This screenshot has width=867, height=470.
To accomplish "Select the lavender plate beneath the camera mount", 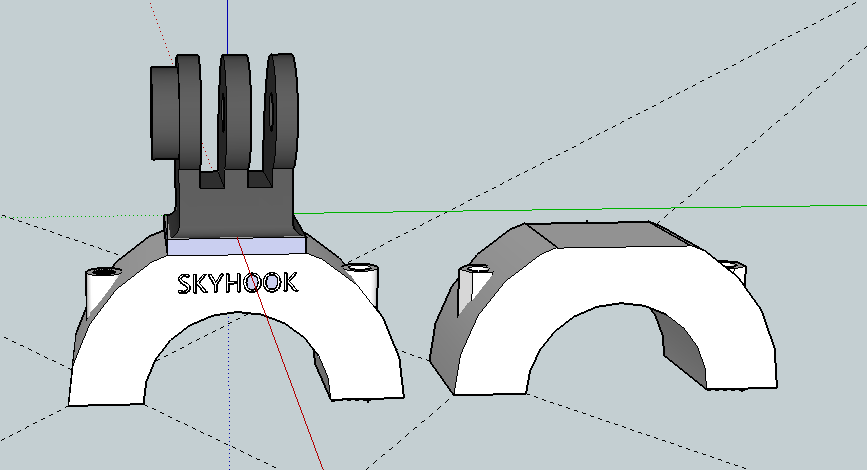I will (237, 244).
